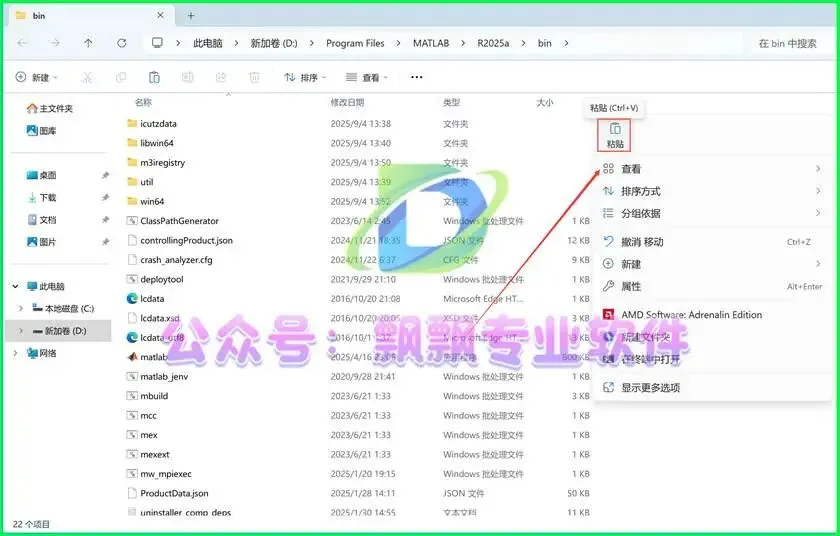The height and width of the screenshot is (536, 840).
Task: Sort by Date modified (修改日期) header
Action: [348, 102]
